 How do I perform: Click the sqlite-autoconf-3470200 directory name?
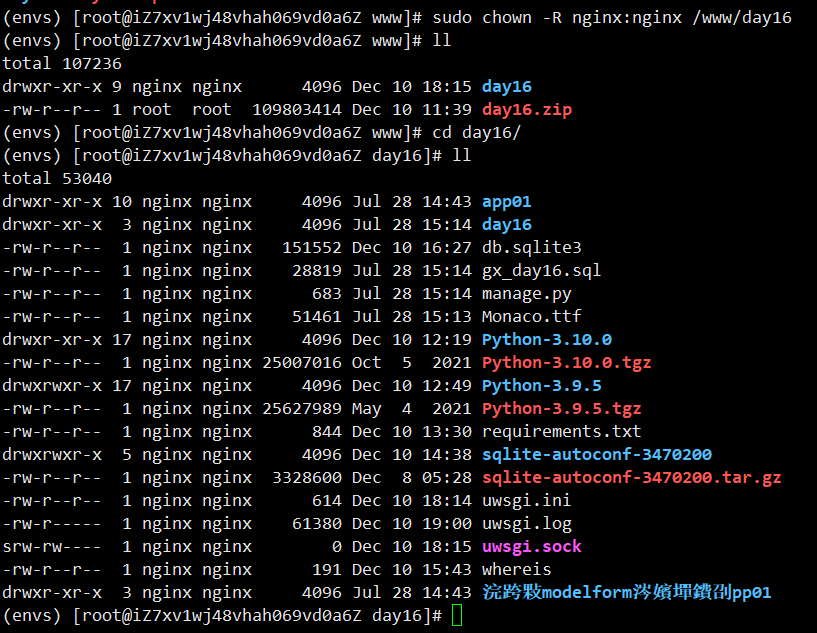tap(597, 455)
